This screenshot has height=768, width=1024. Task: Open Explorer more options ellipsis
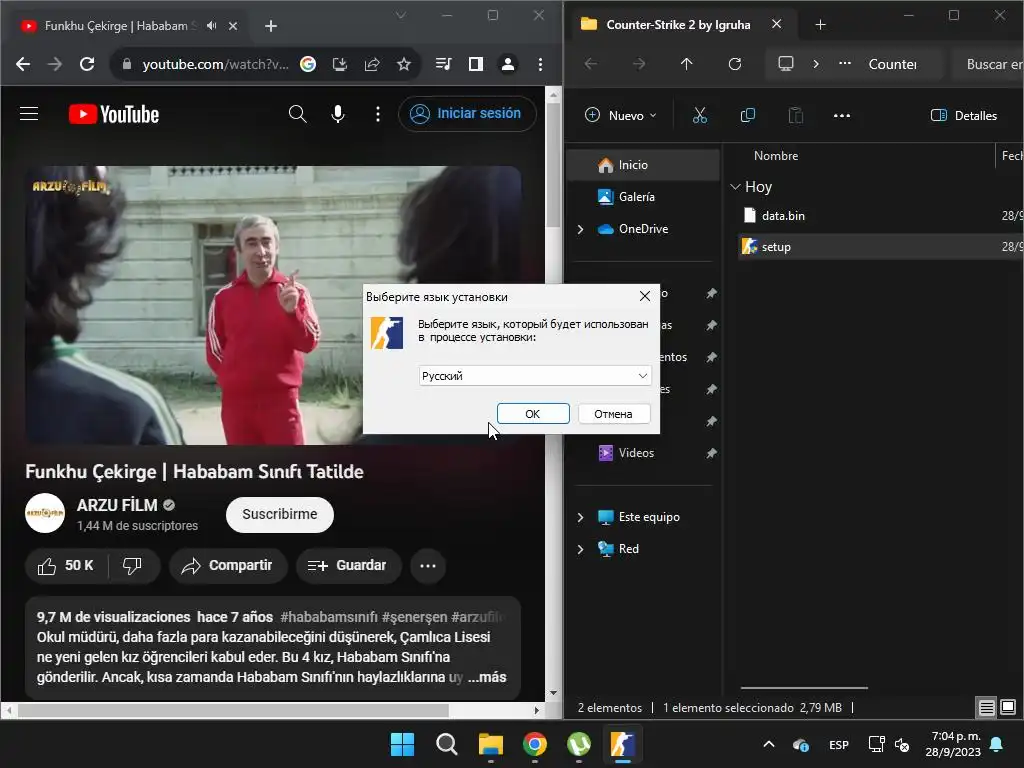tap(842, 116)
